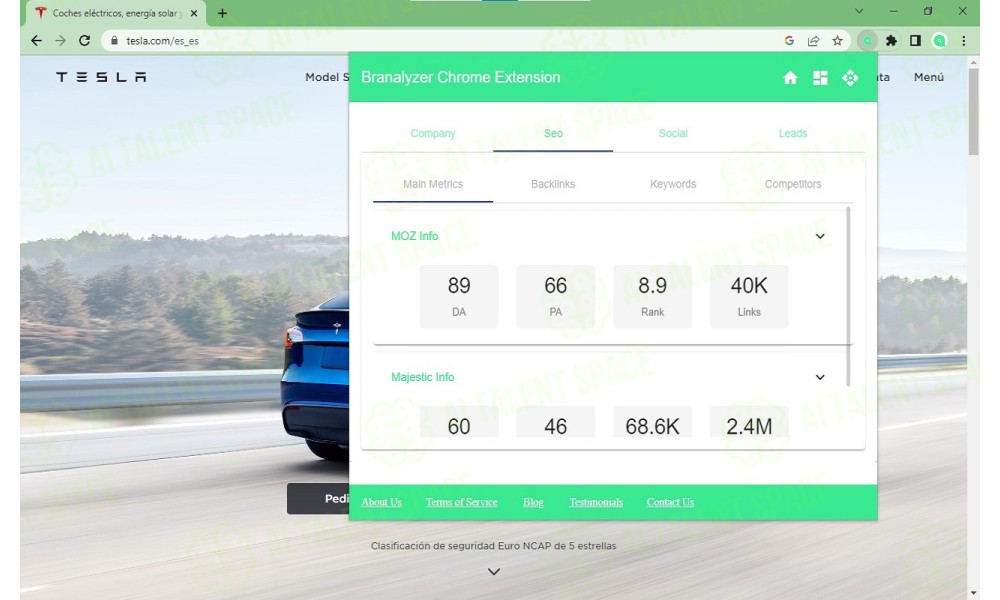Click the 66 PA metric card

(555, 296)
